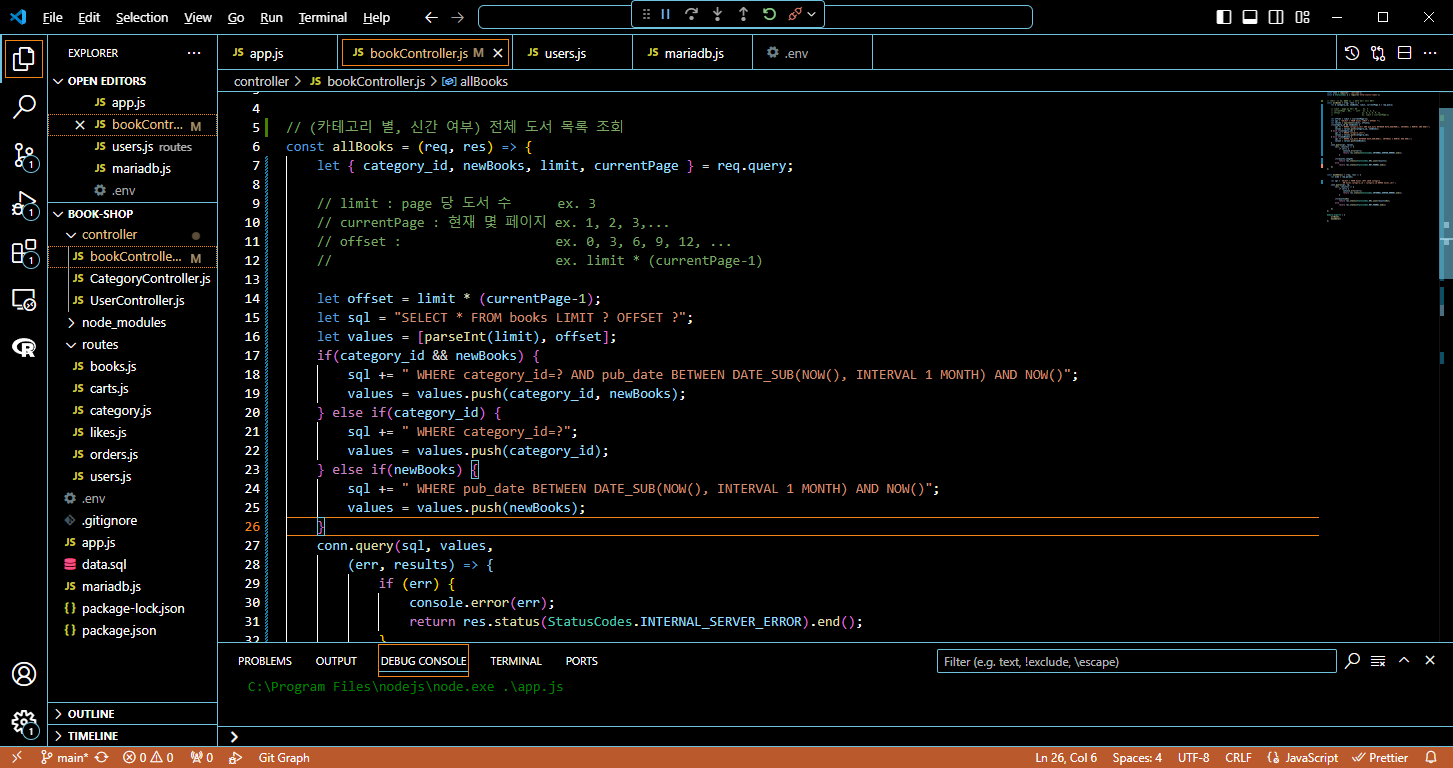The height and width of the screenshot is (768, 1453).
Task: Open Explorer views and more actions
Action: click(x=194, y=53)
